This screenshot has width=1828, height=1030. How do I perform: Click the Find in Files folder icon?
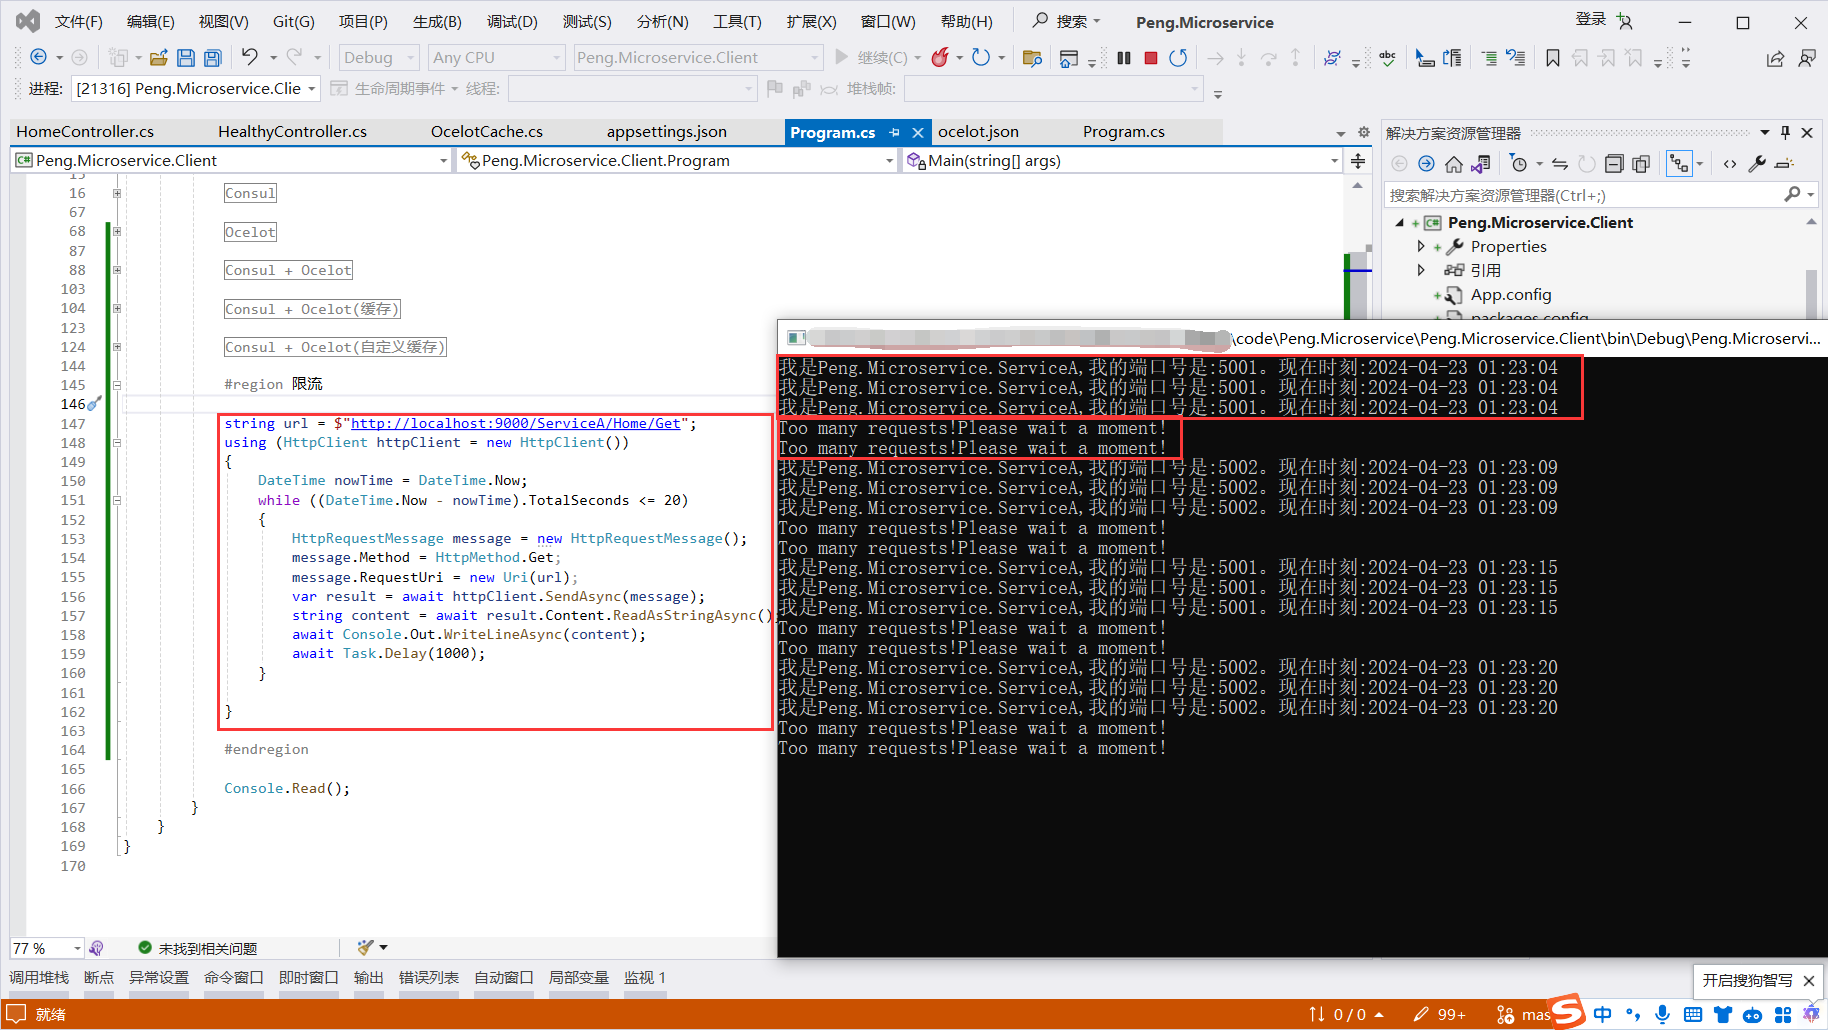pos(1032,58)
